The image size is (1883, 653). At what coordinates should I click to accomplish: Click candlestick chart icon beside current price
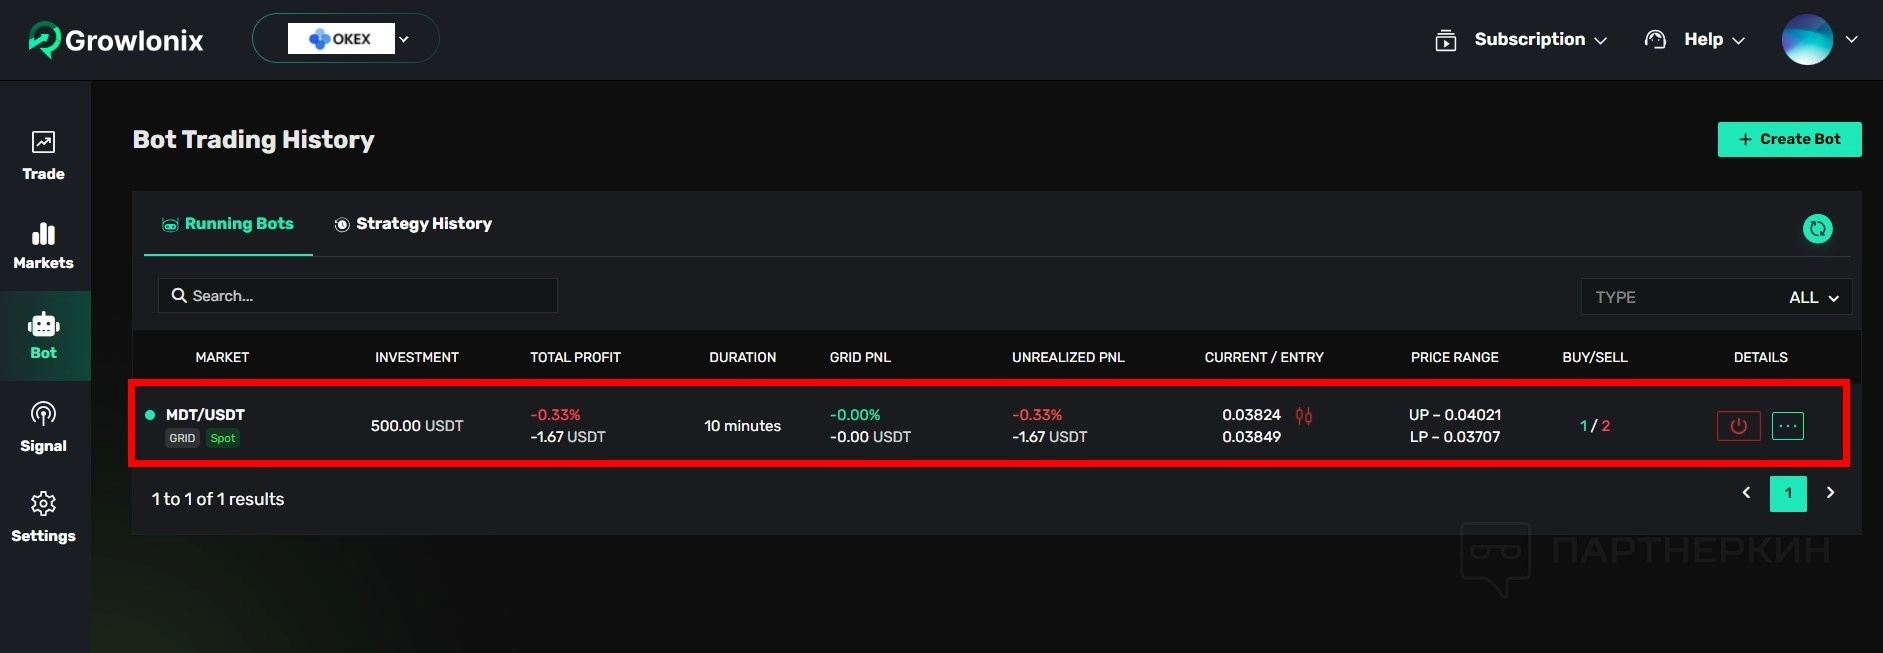pyautogui.click(x=1304, y=415)
